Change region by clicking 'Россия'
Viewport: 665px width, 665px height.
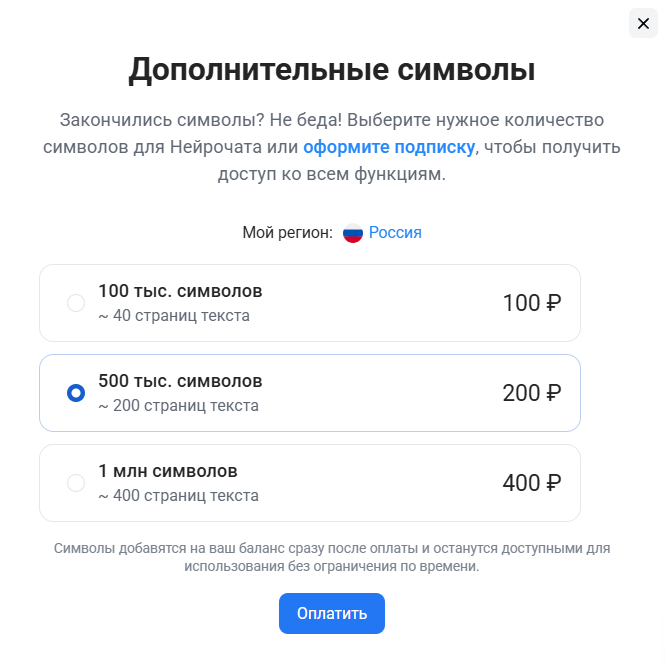pyautogui.click(x=395, y=232)
